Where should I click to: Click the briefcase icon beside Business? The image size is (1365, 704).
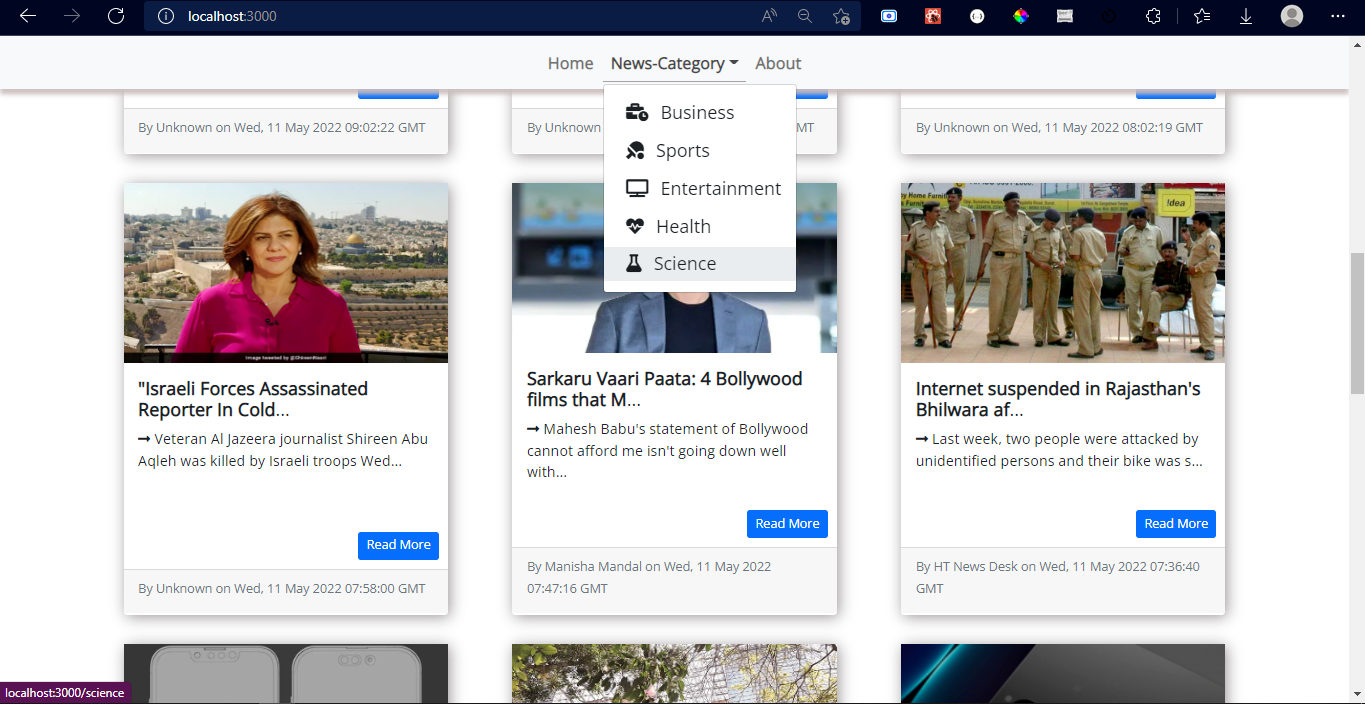pos(637,113)
